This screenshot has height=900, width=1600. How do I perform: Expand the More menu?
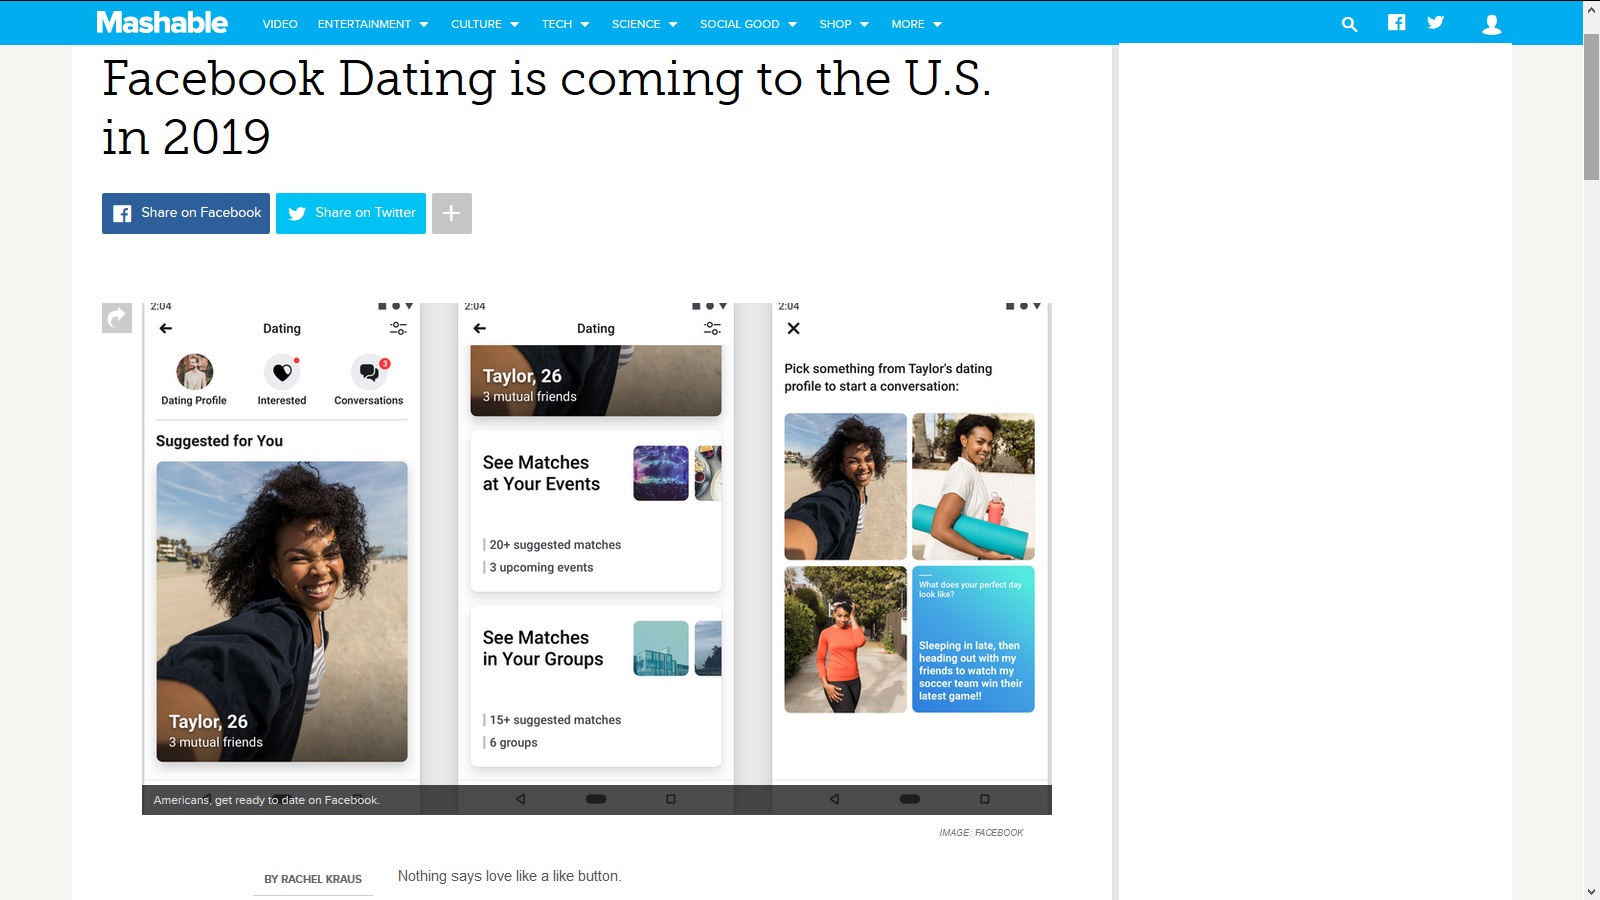917,24
